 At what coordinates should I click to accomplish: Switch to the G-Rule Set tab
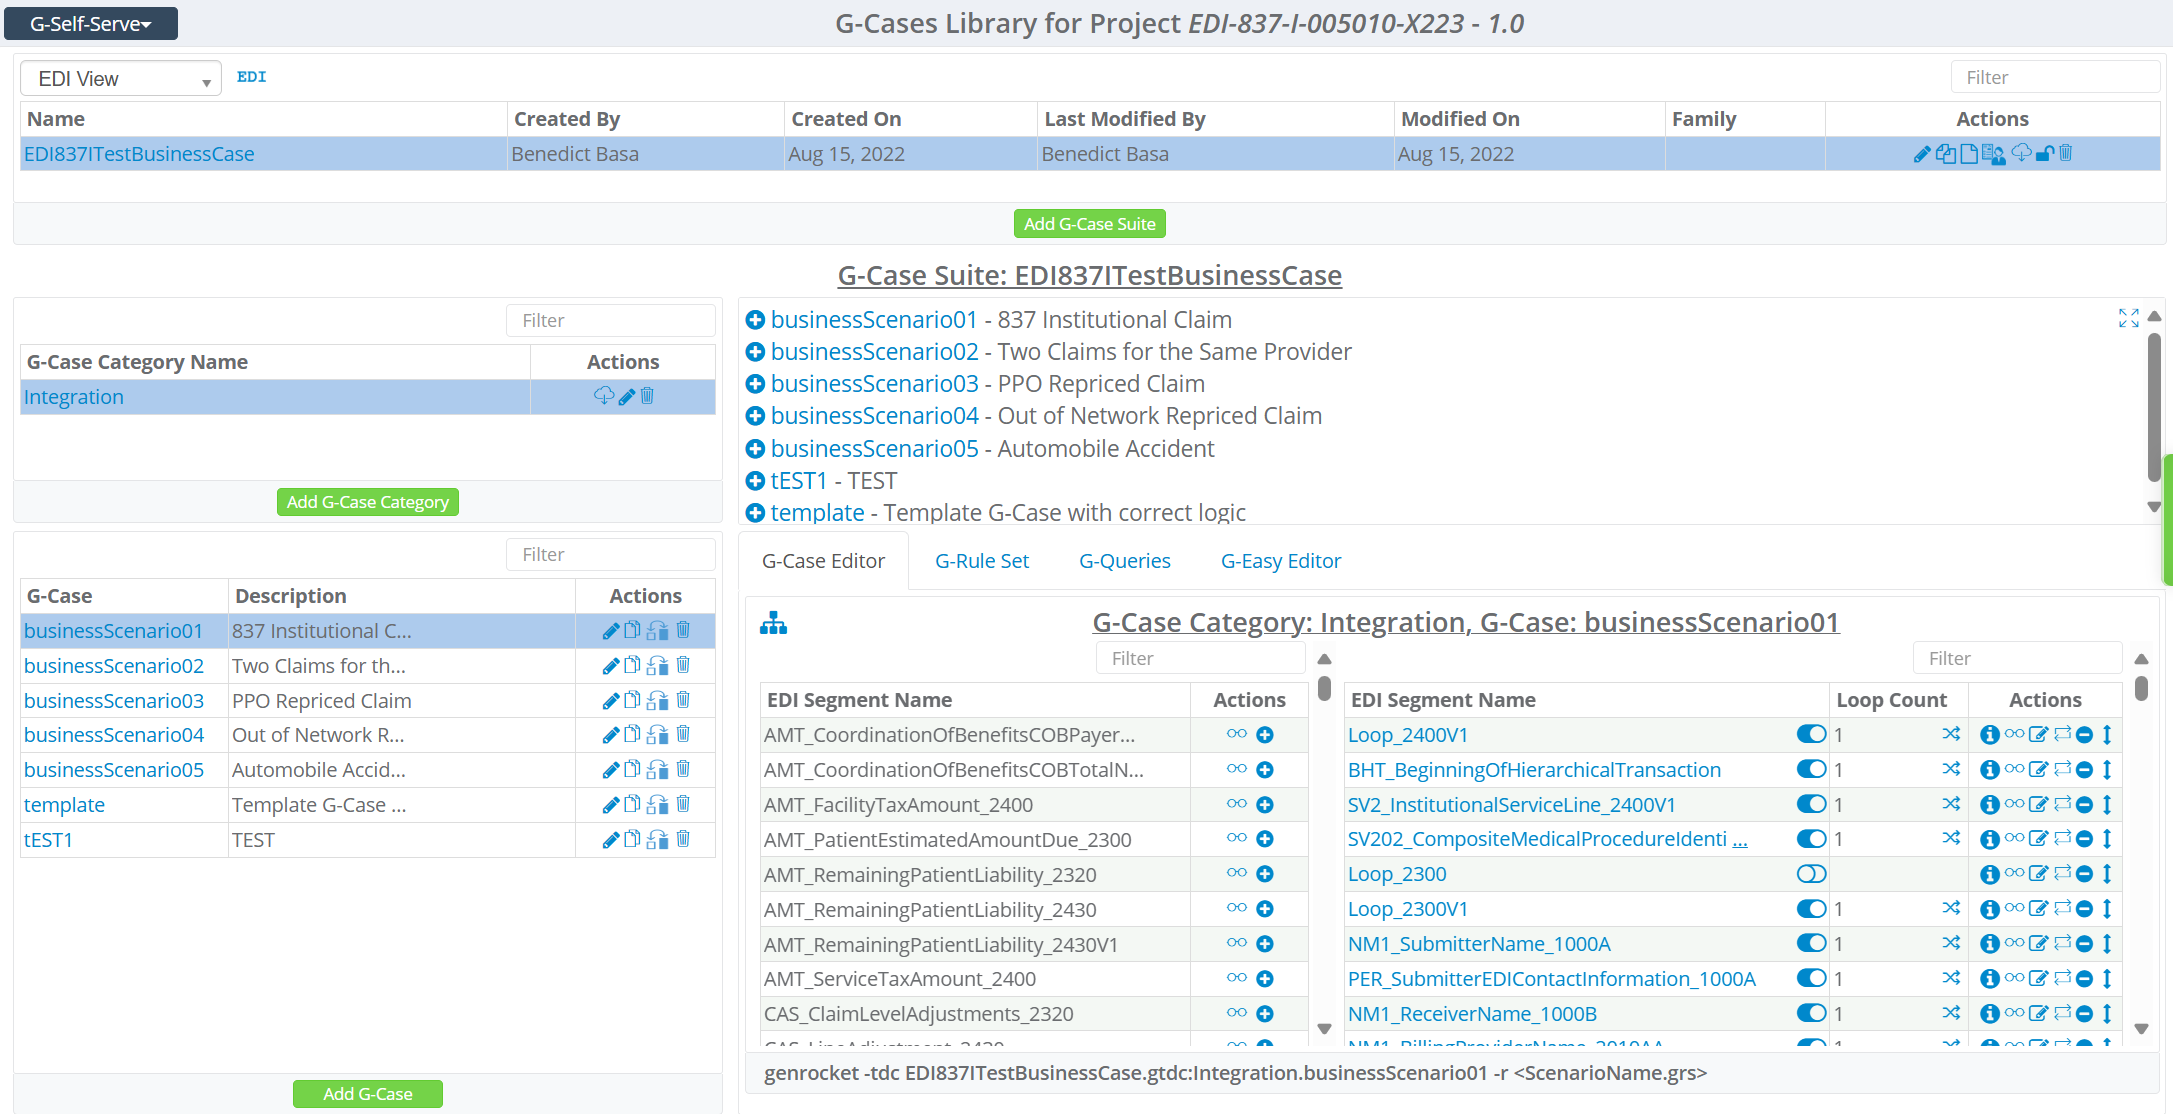981,561
